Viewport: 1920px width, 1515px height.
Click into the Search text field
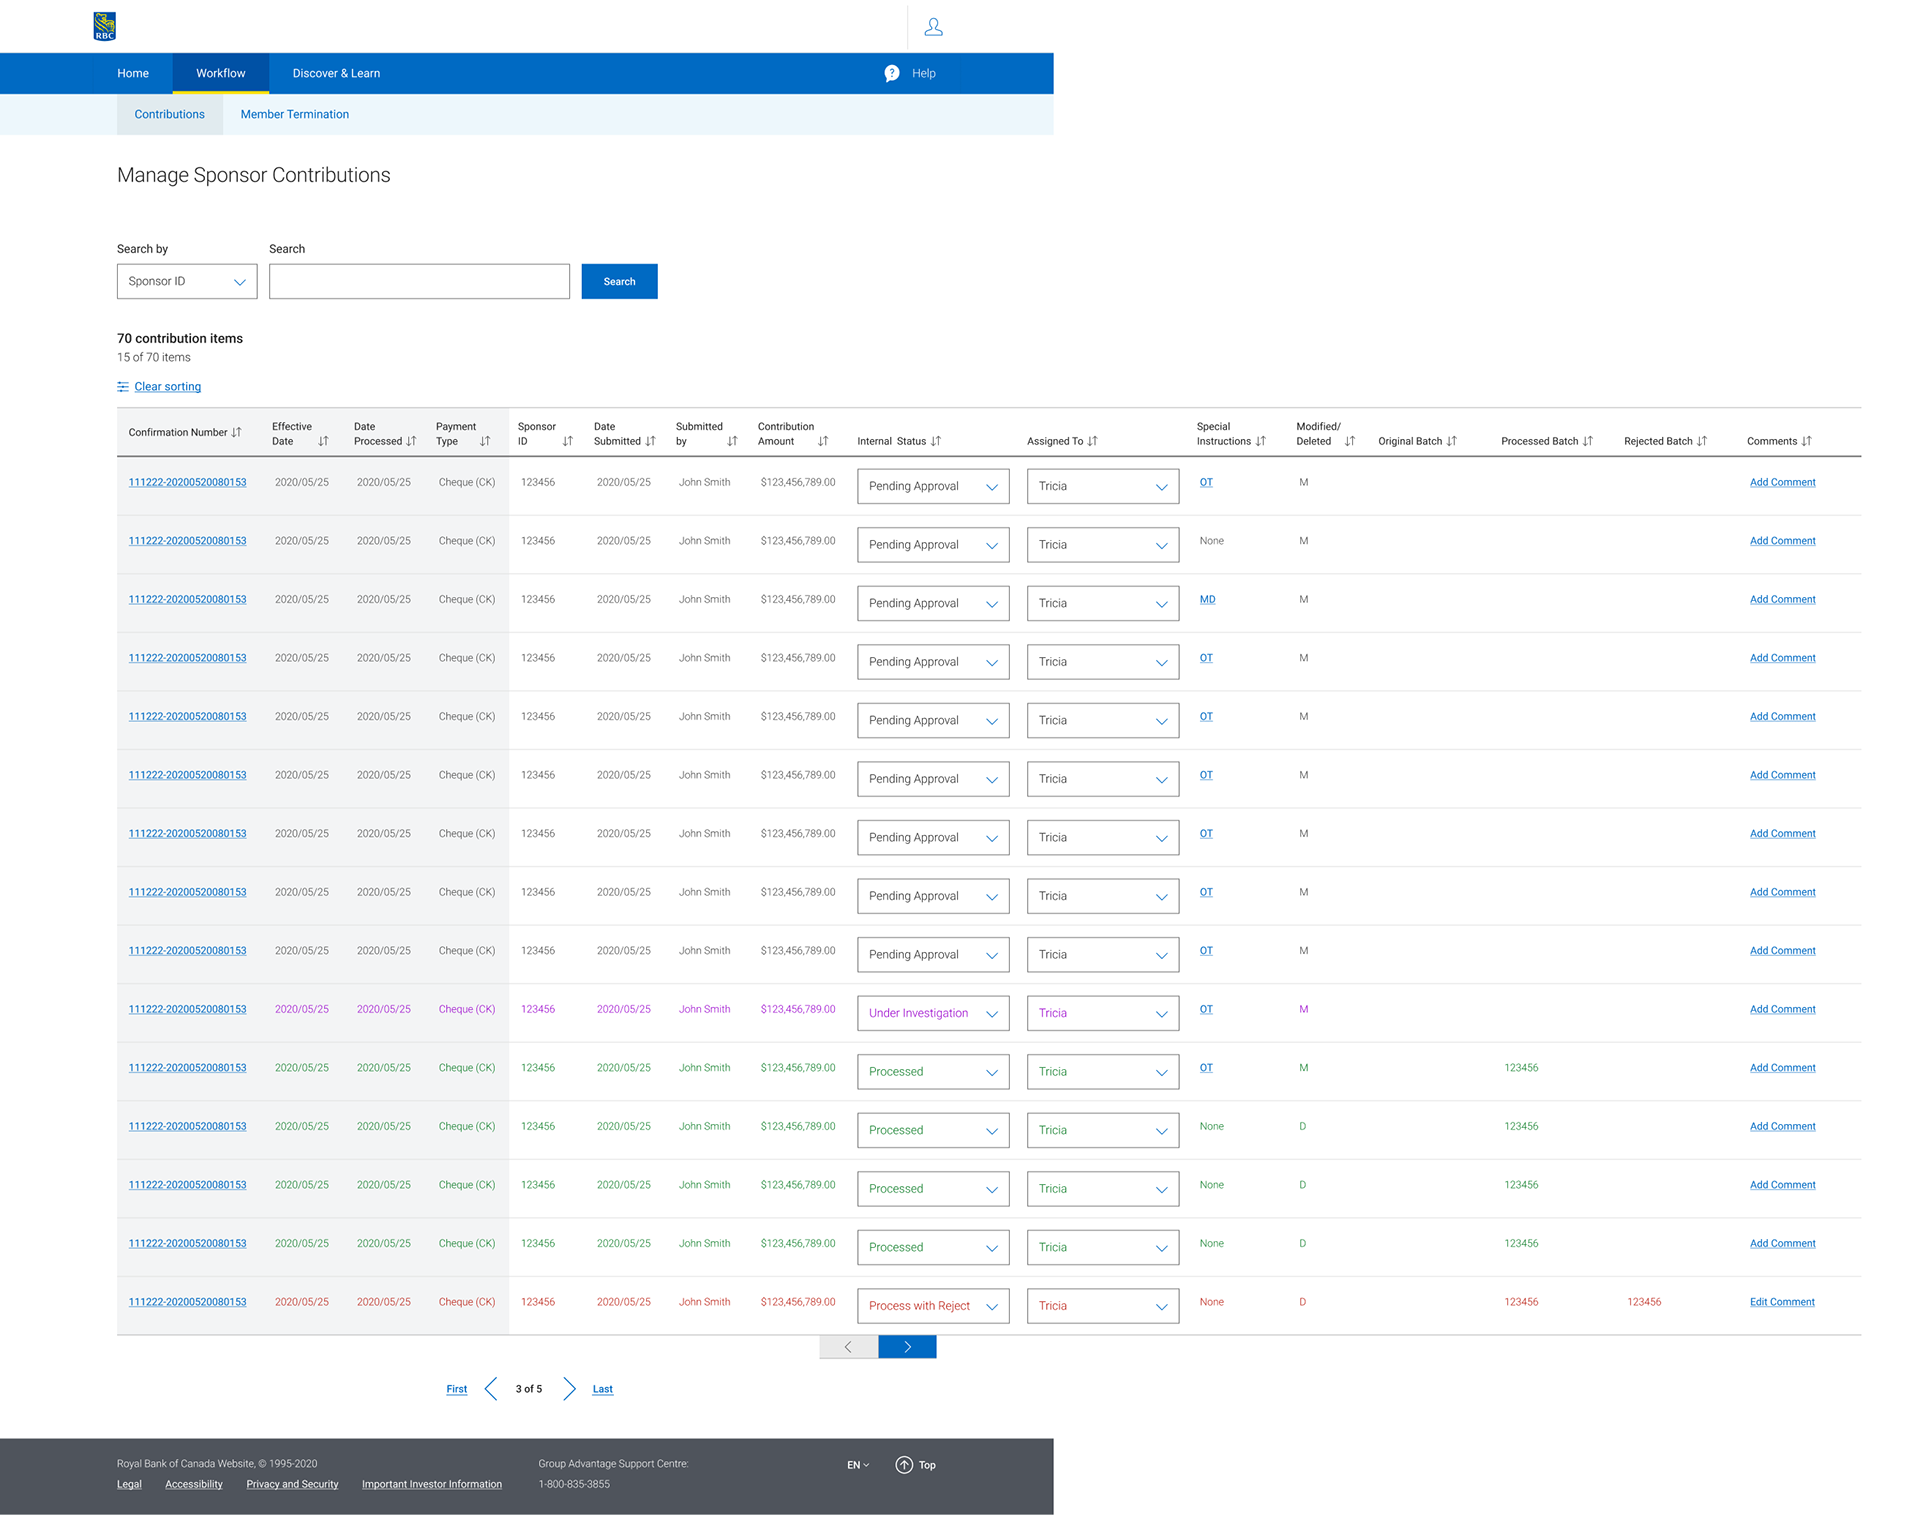click(x=419, y=282)
